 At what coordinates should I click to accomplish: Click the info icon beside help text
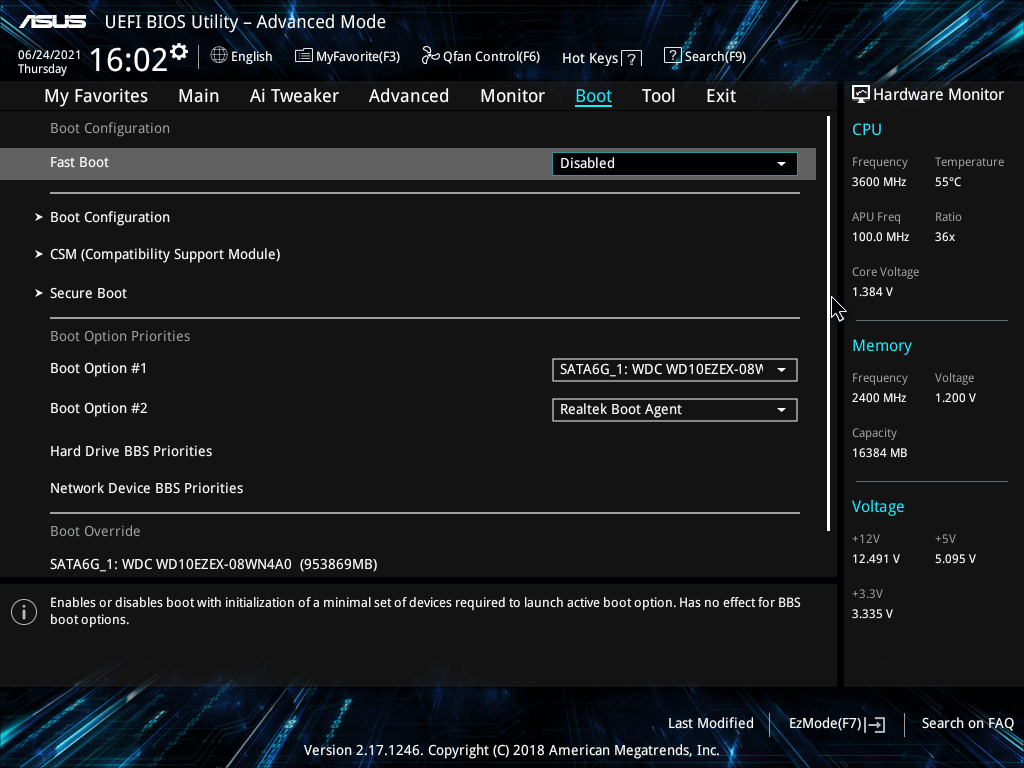[x=24, y=612]
